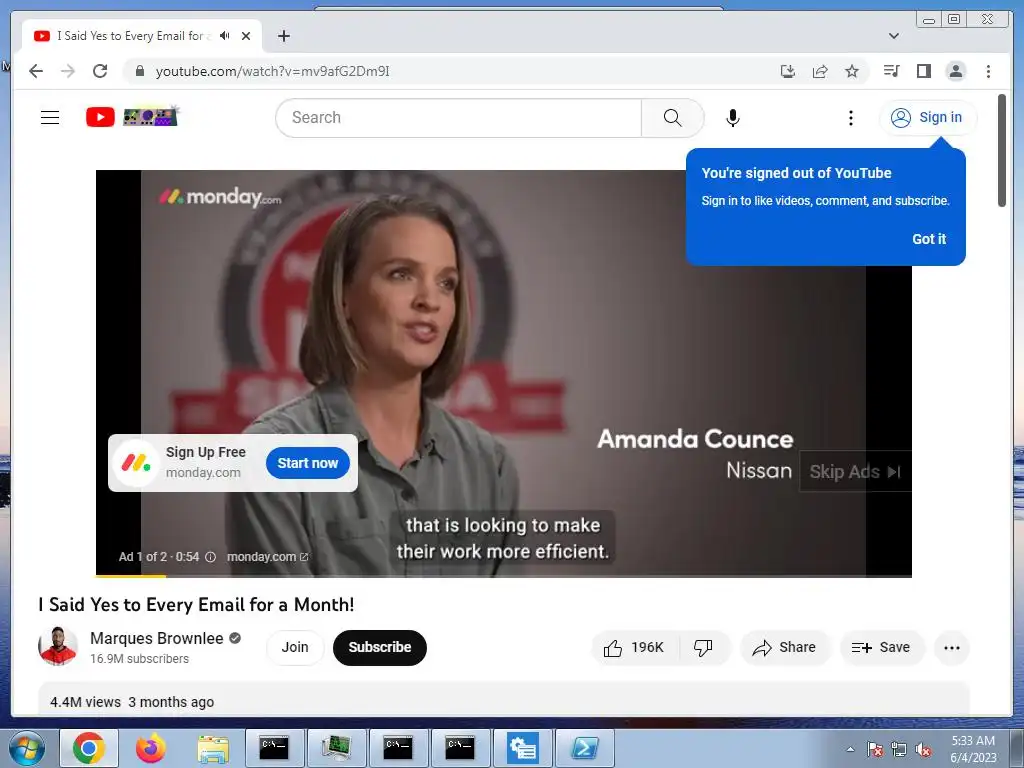
Task: Open Chrome from the taskbar
Action: click(89, 748)
